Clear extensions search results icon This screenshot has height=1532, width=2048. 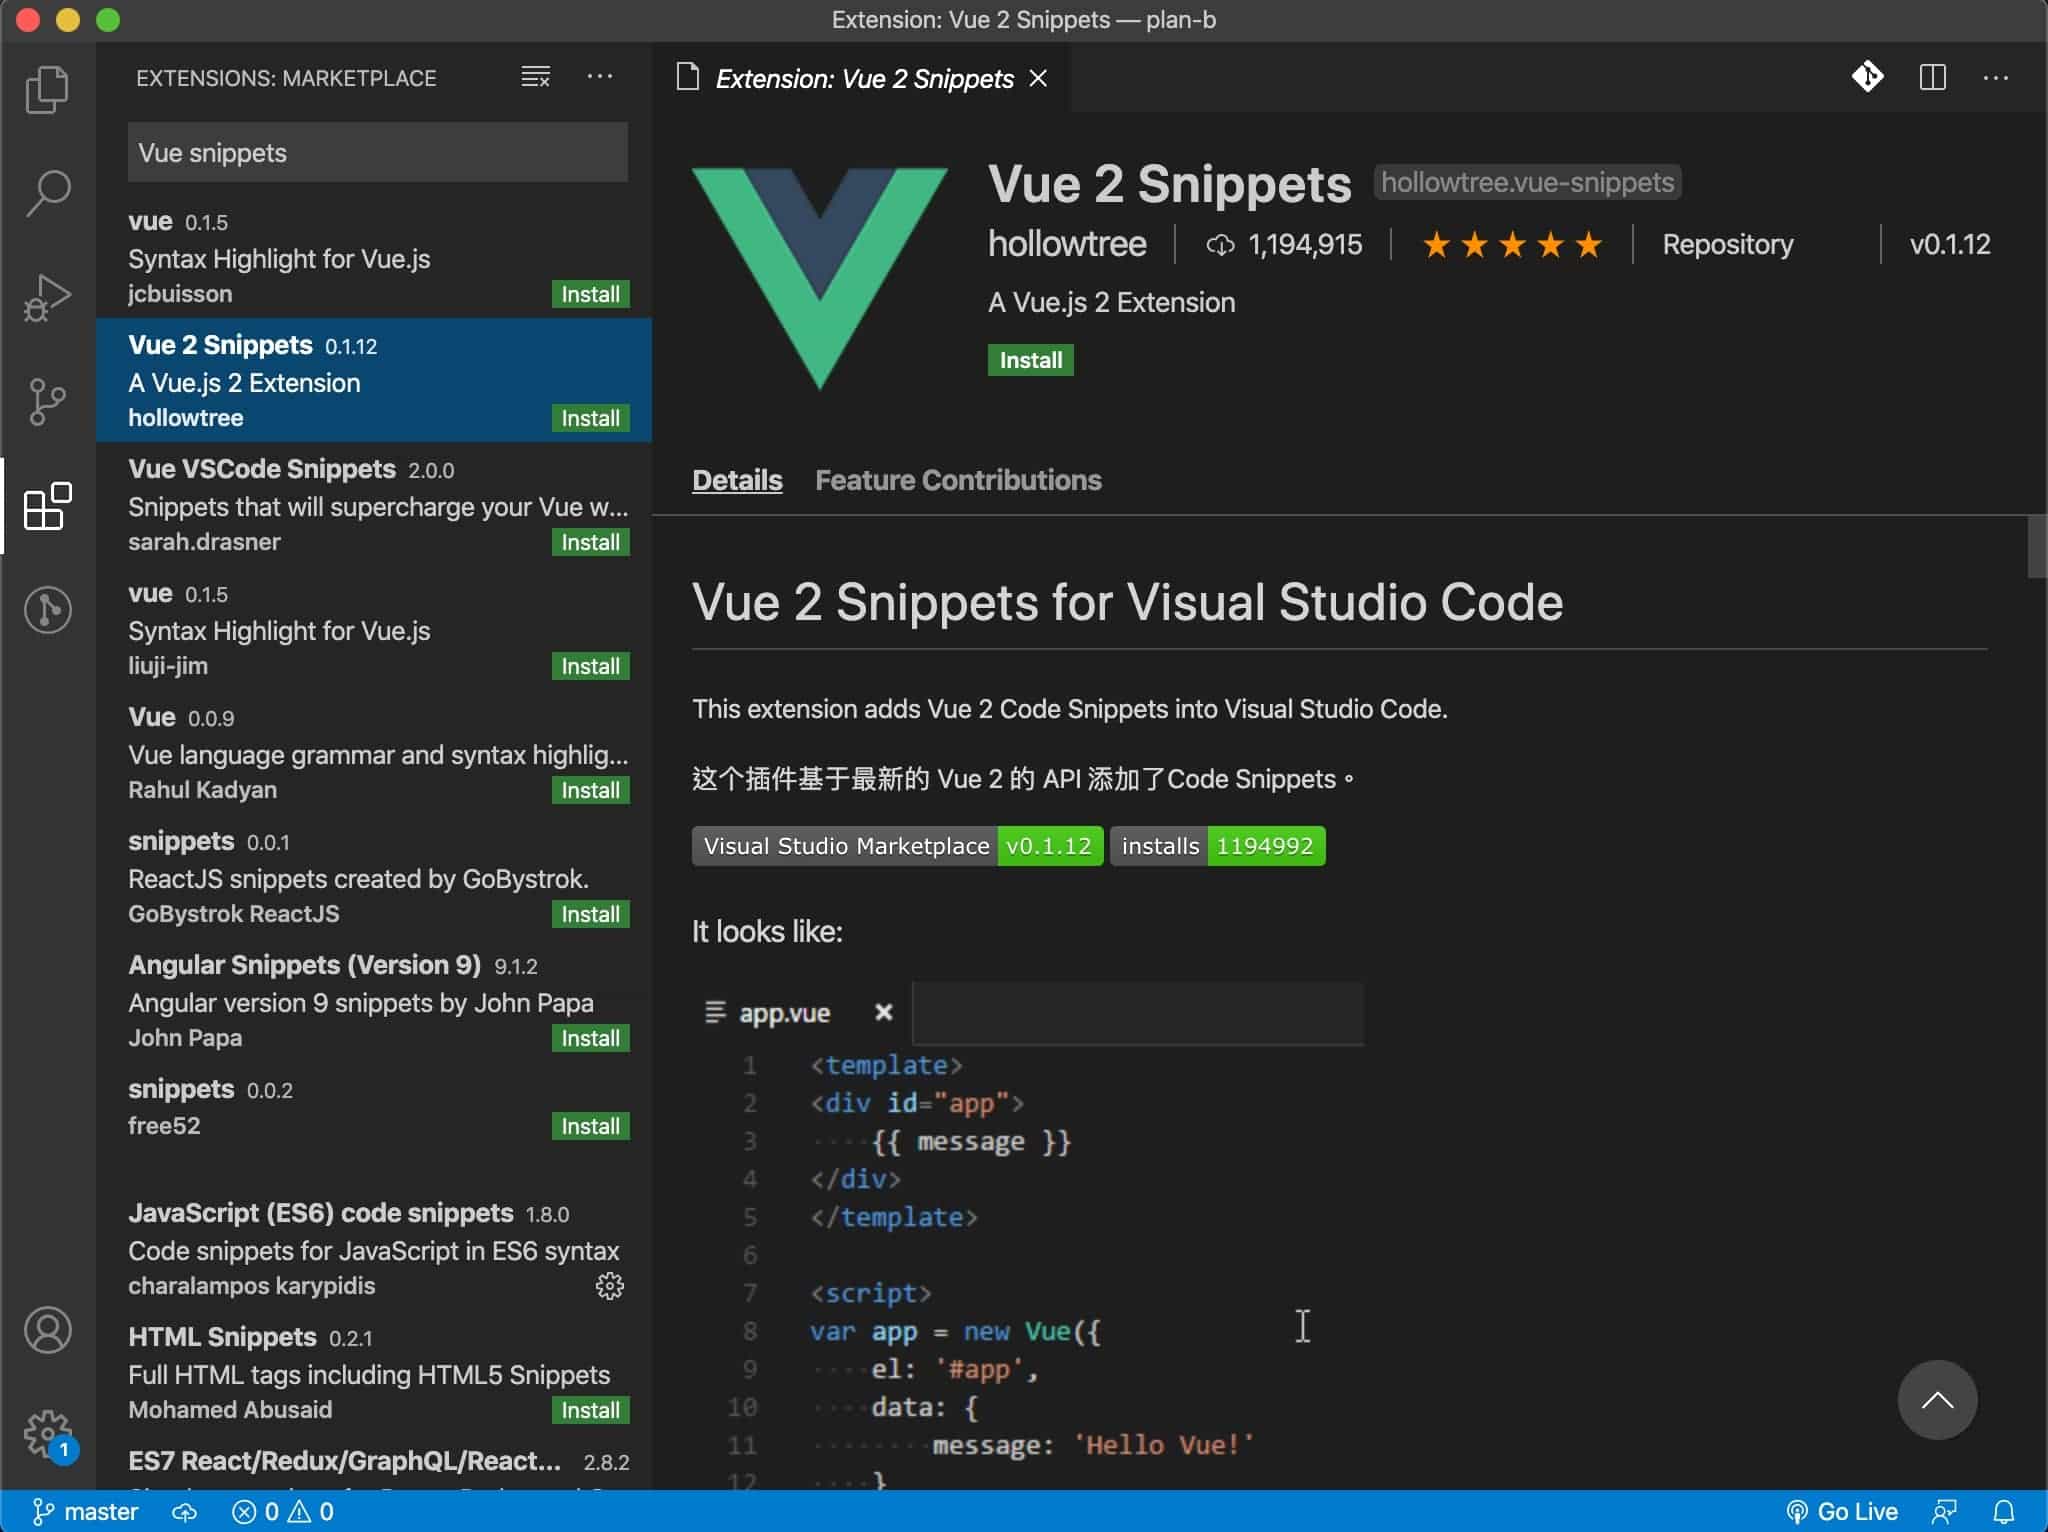point(536,77)
